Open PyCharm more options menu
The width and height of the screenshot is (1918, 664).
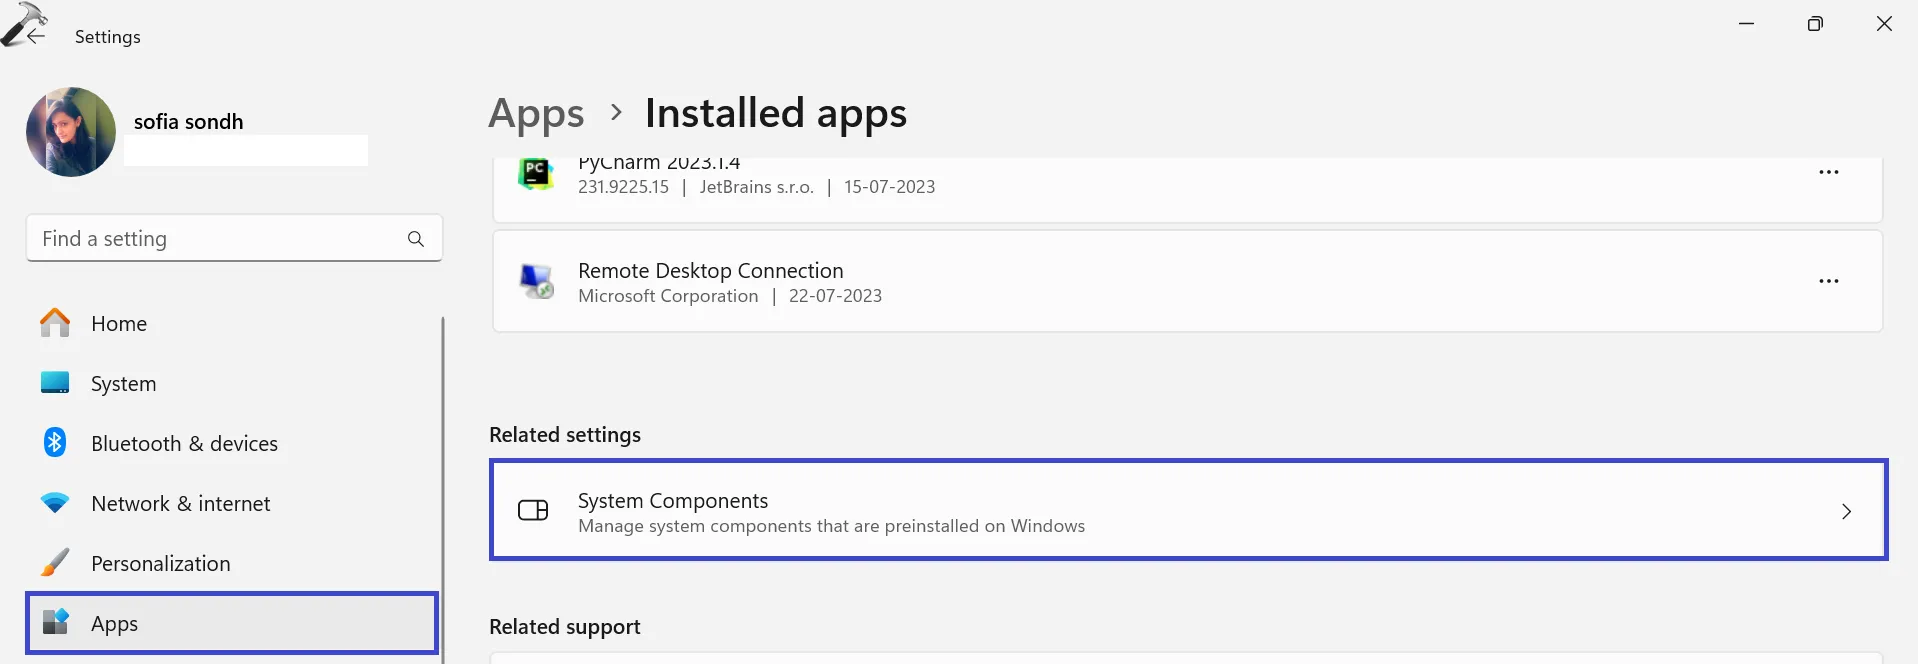1828,173
